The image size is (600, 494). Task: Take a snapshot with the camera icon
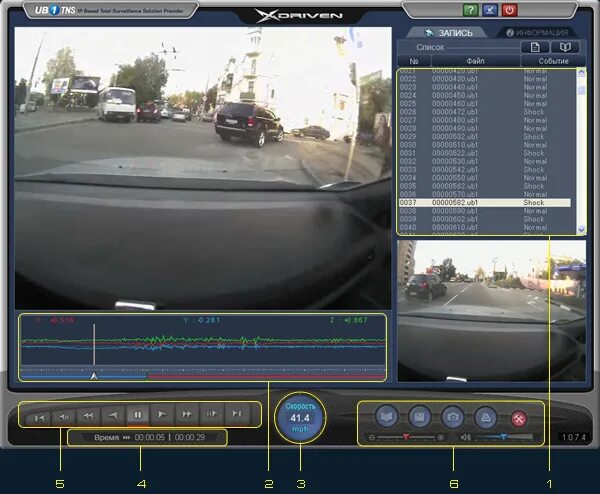pyautogui.click(x=452, y=417)
